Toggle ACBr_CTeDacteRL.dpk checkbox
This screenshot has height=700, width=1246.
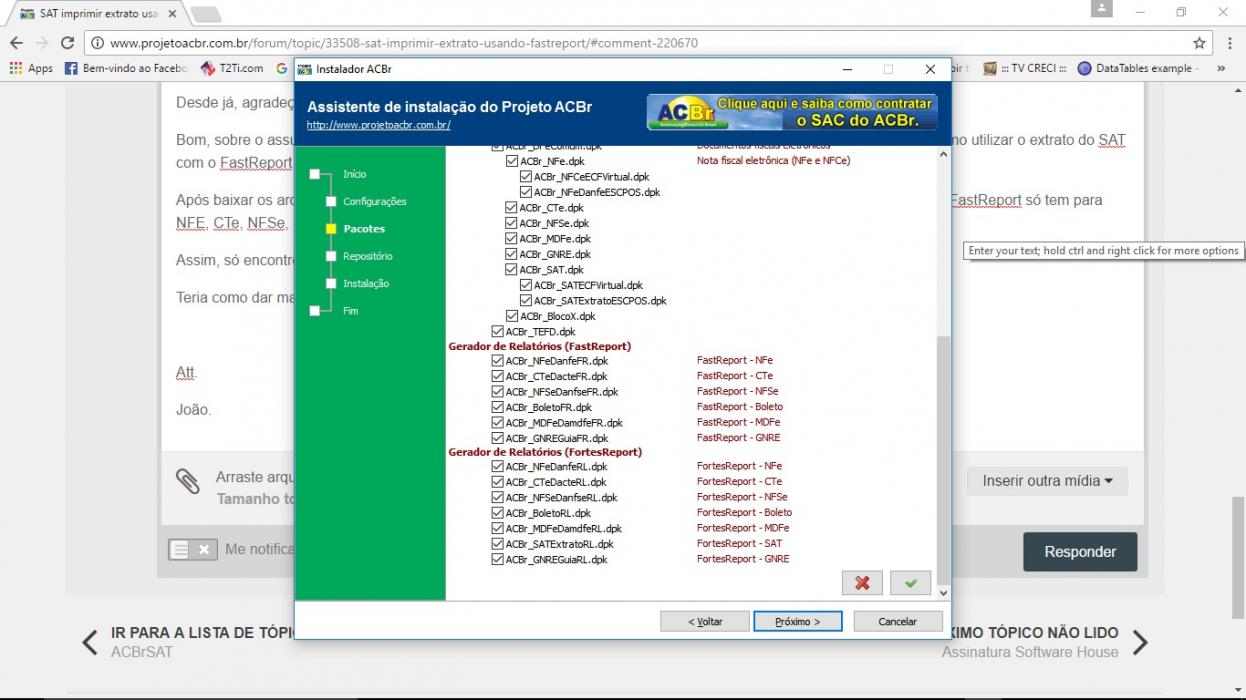coord(498,482)
